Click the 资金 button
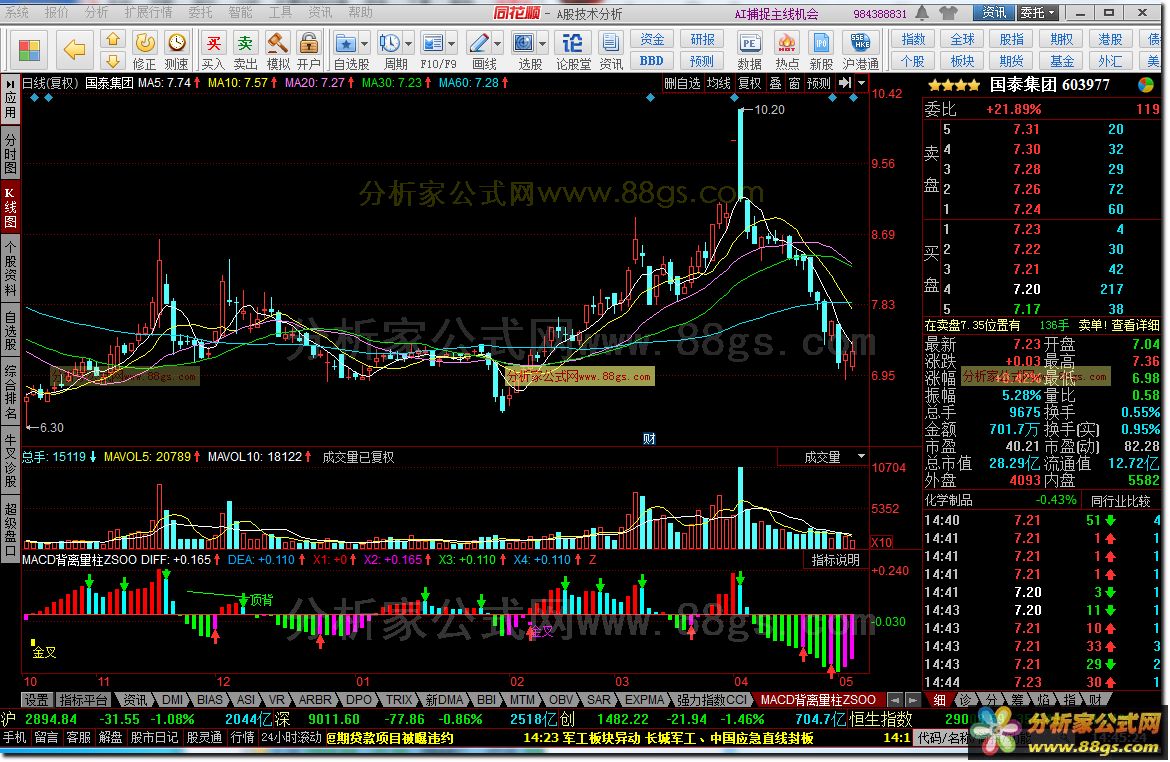Image resolution: width=1170 pixels, height=762 pixels. click(x=652, y=40)
